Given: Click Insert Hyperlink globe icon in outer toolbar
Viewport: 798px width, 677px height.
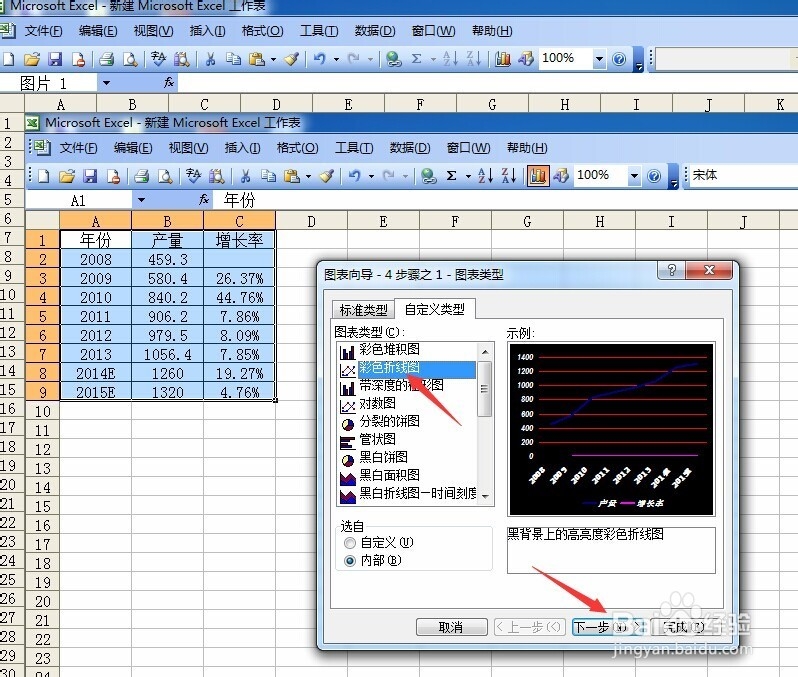Looking at the screenshot, I should point(393,59).
